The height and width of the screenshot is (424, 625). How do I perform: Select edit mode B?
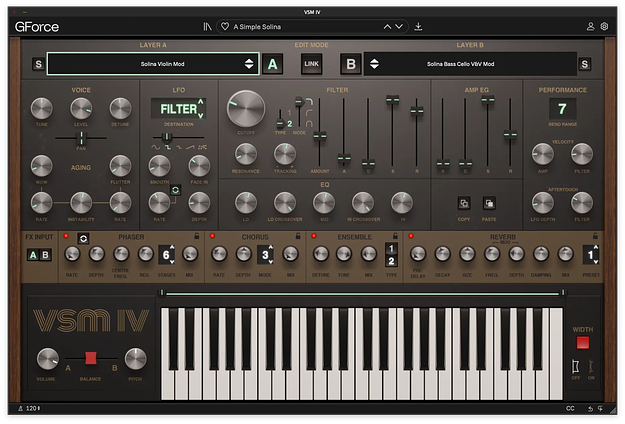pos(351,64)
